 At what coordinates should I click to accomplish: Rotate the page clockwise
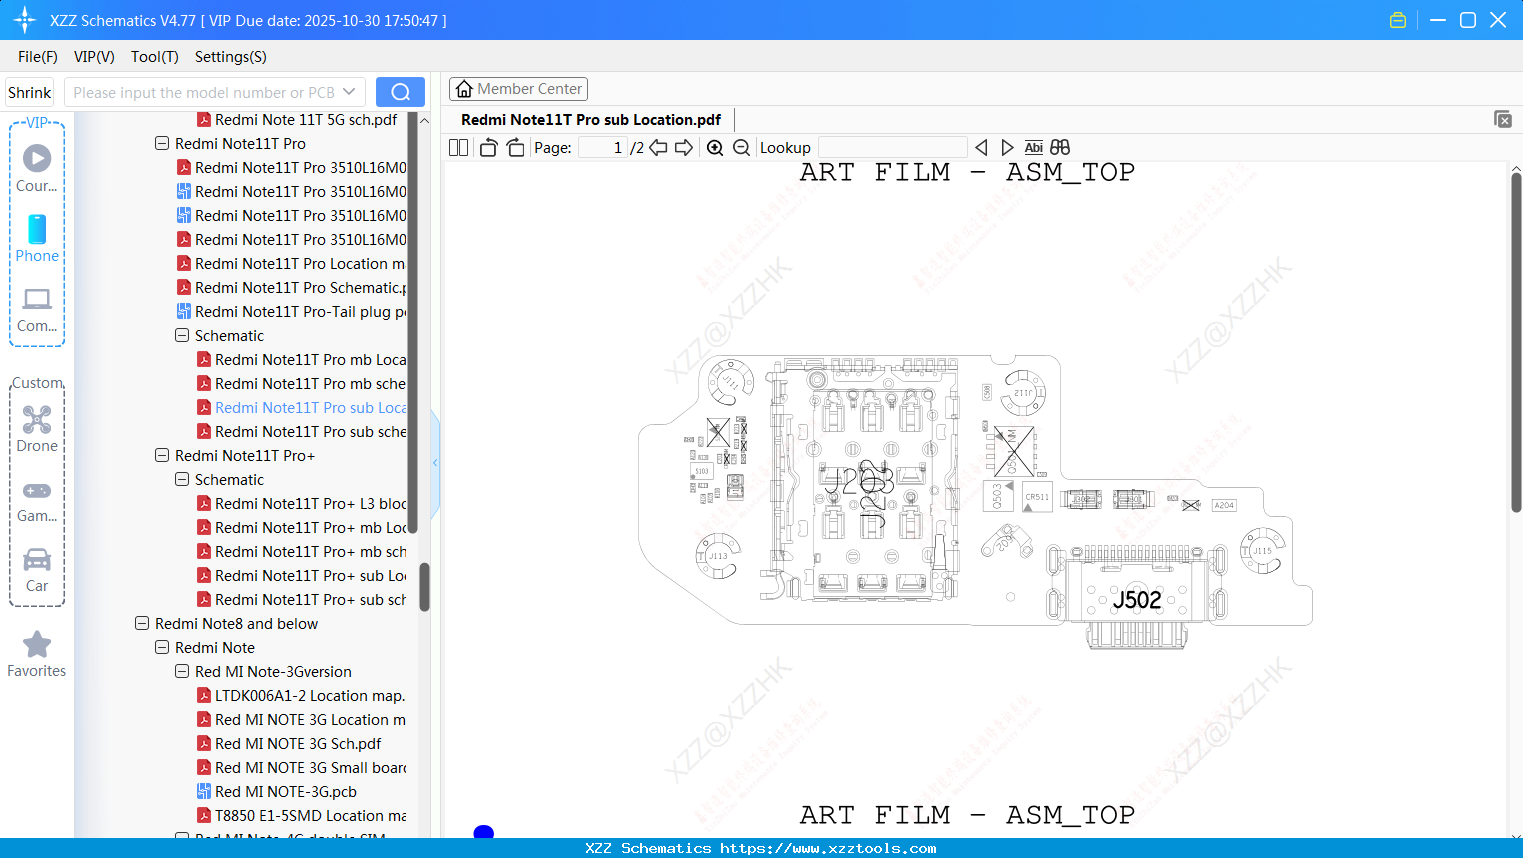(x=515, y=148)
